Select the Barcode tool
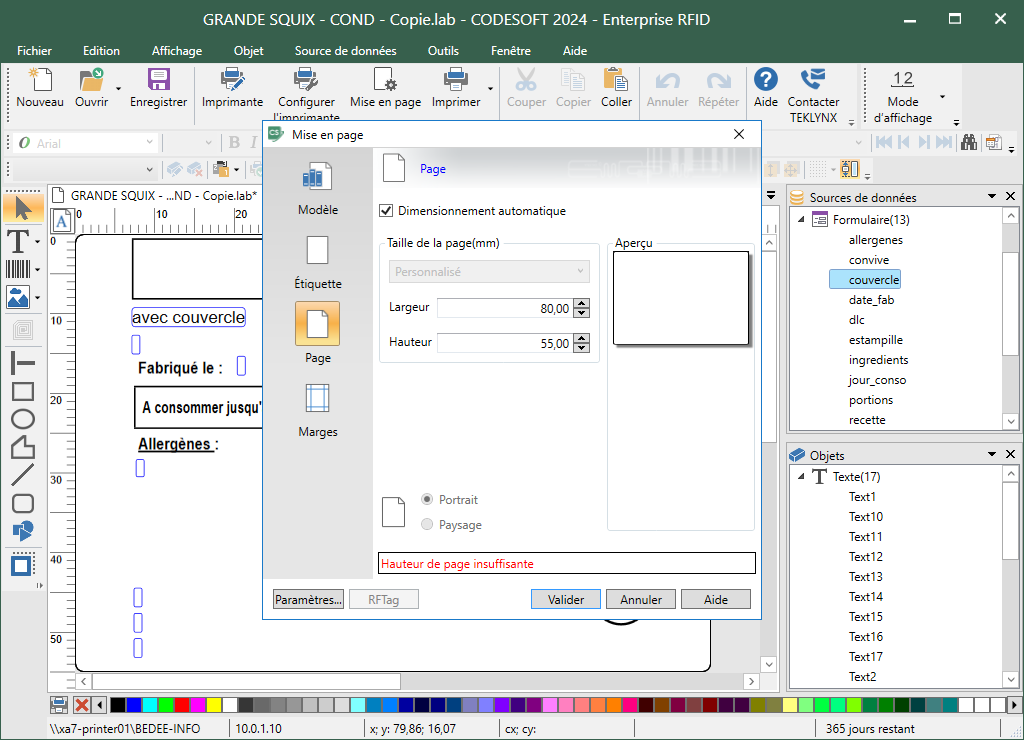This screenshot has height=740, width=1024. (18, 269)
